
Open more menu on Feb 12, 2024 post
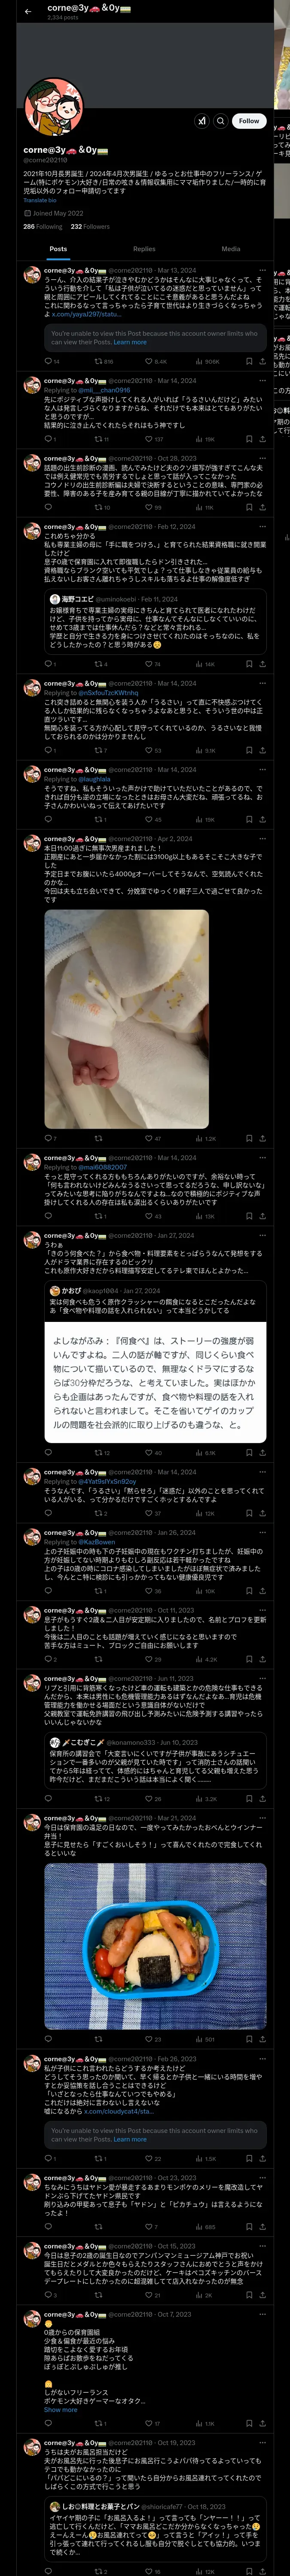click(263, 527)
